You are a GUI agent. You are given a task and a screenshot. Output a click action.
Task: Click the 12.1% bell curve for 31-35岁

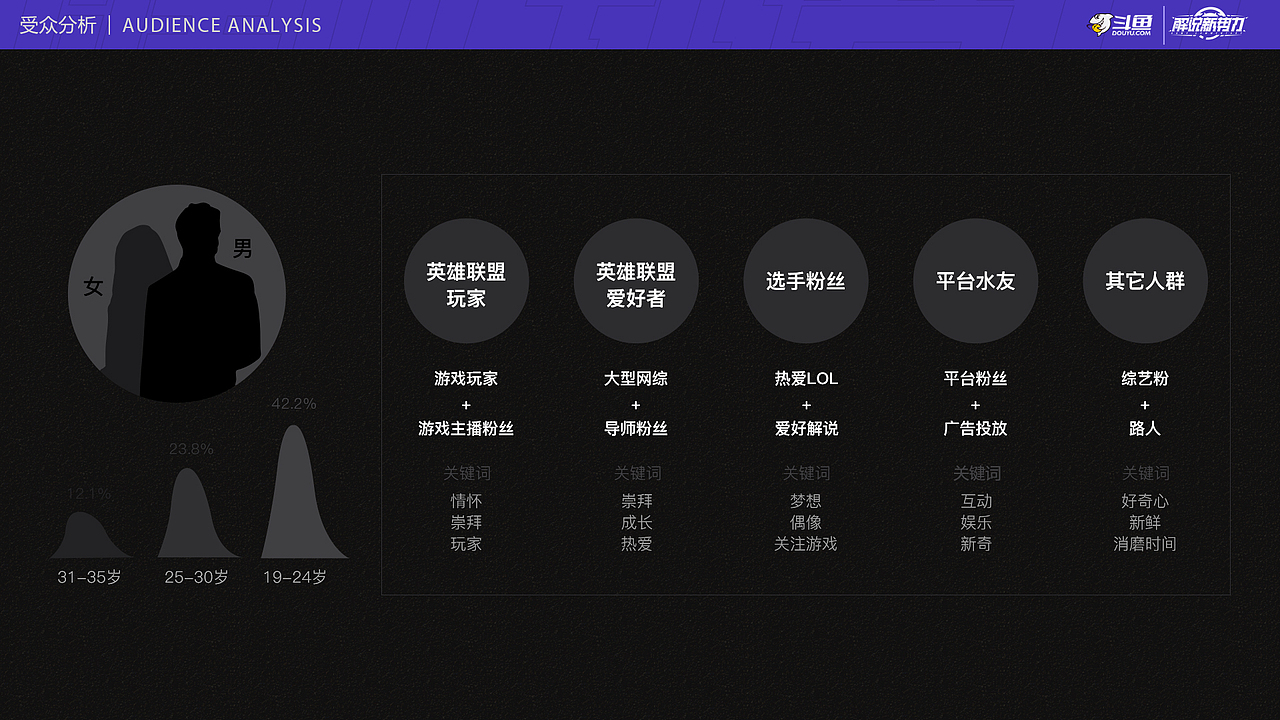point(90,535)
